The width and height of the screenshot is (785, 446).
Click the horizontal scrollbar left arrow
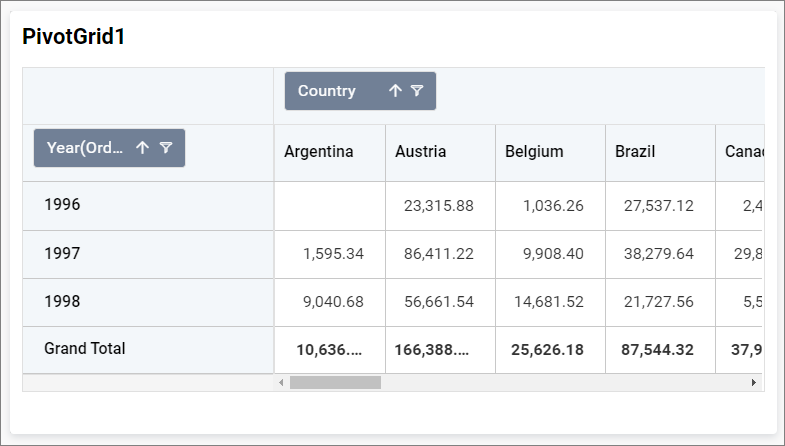(x=281, y=383)
